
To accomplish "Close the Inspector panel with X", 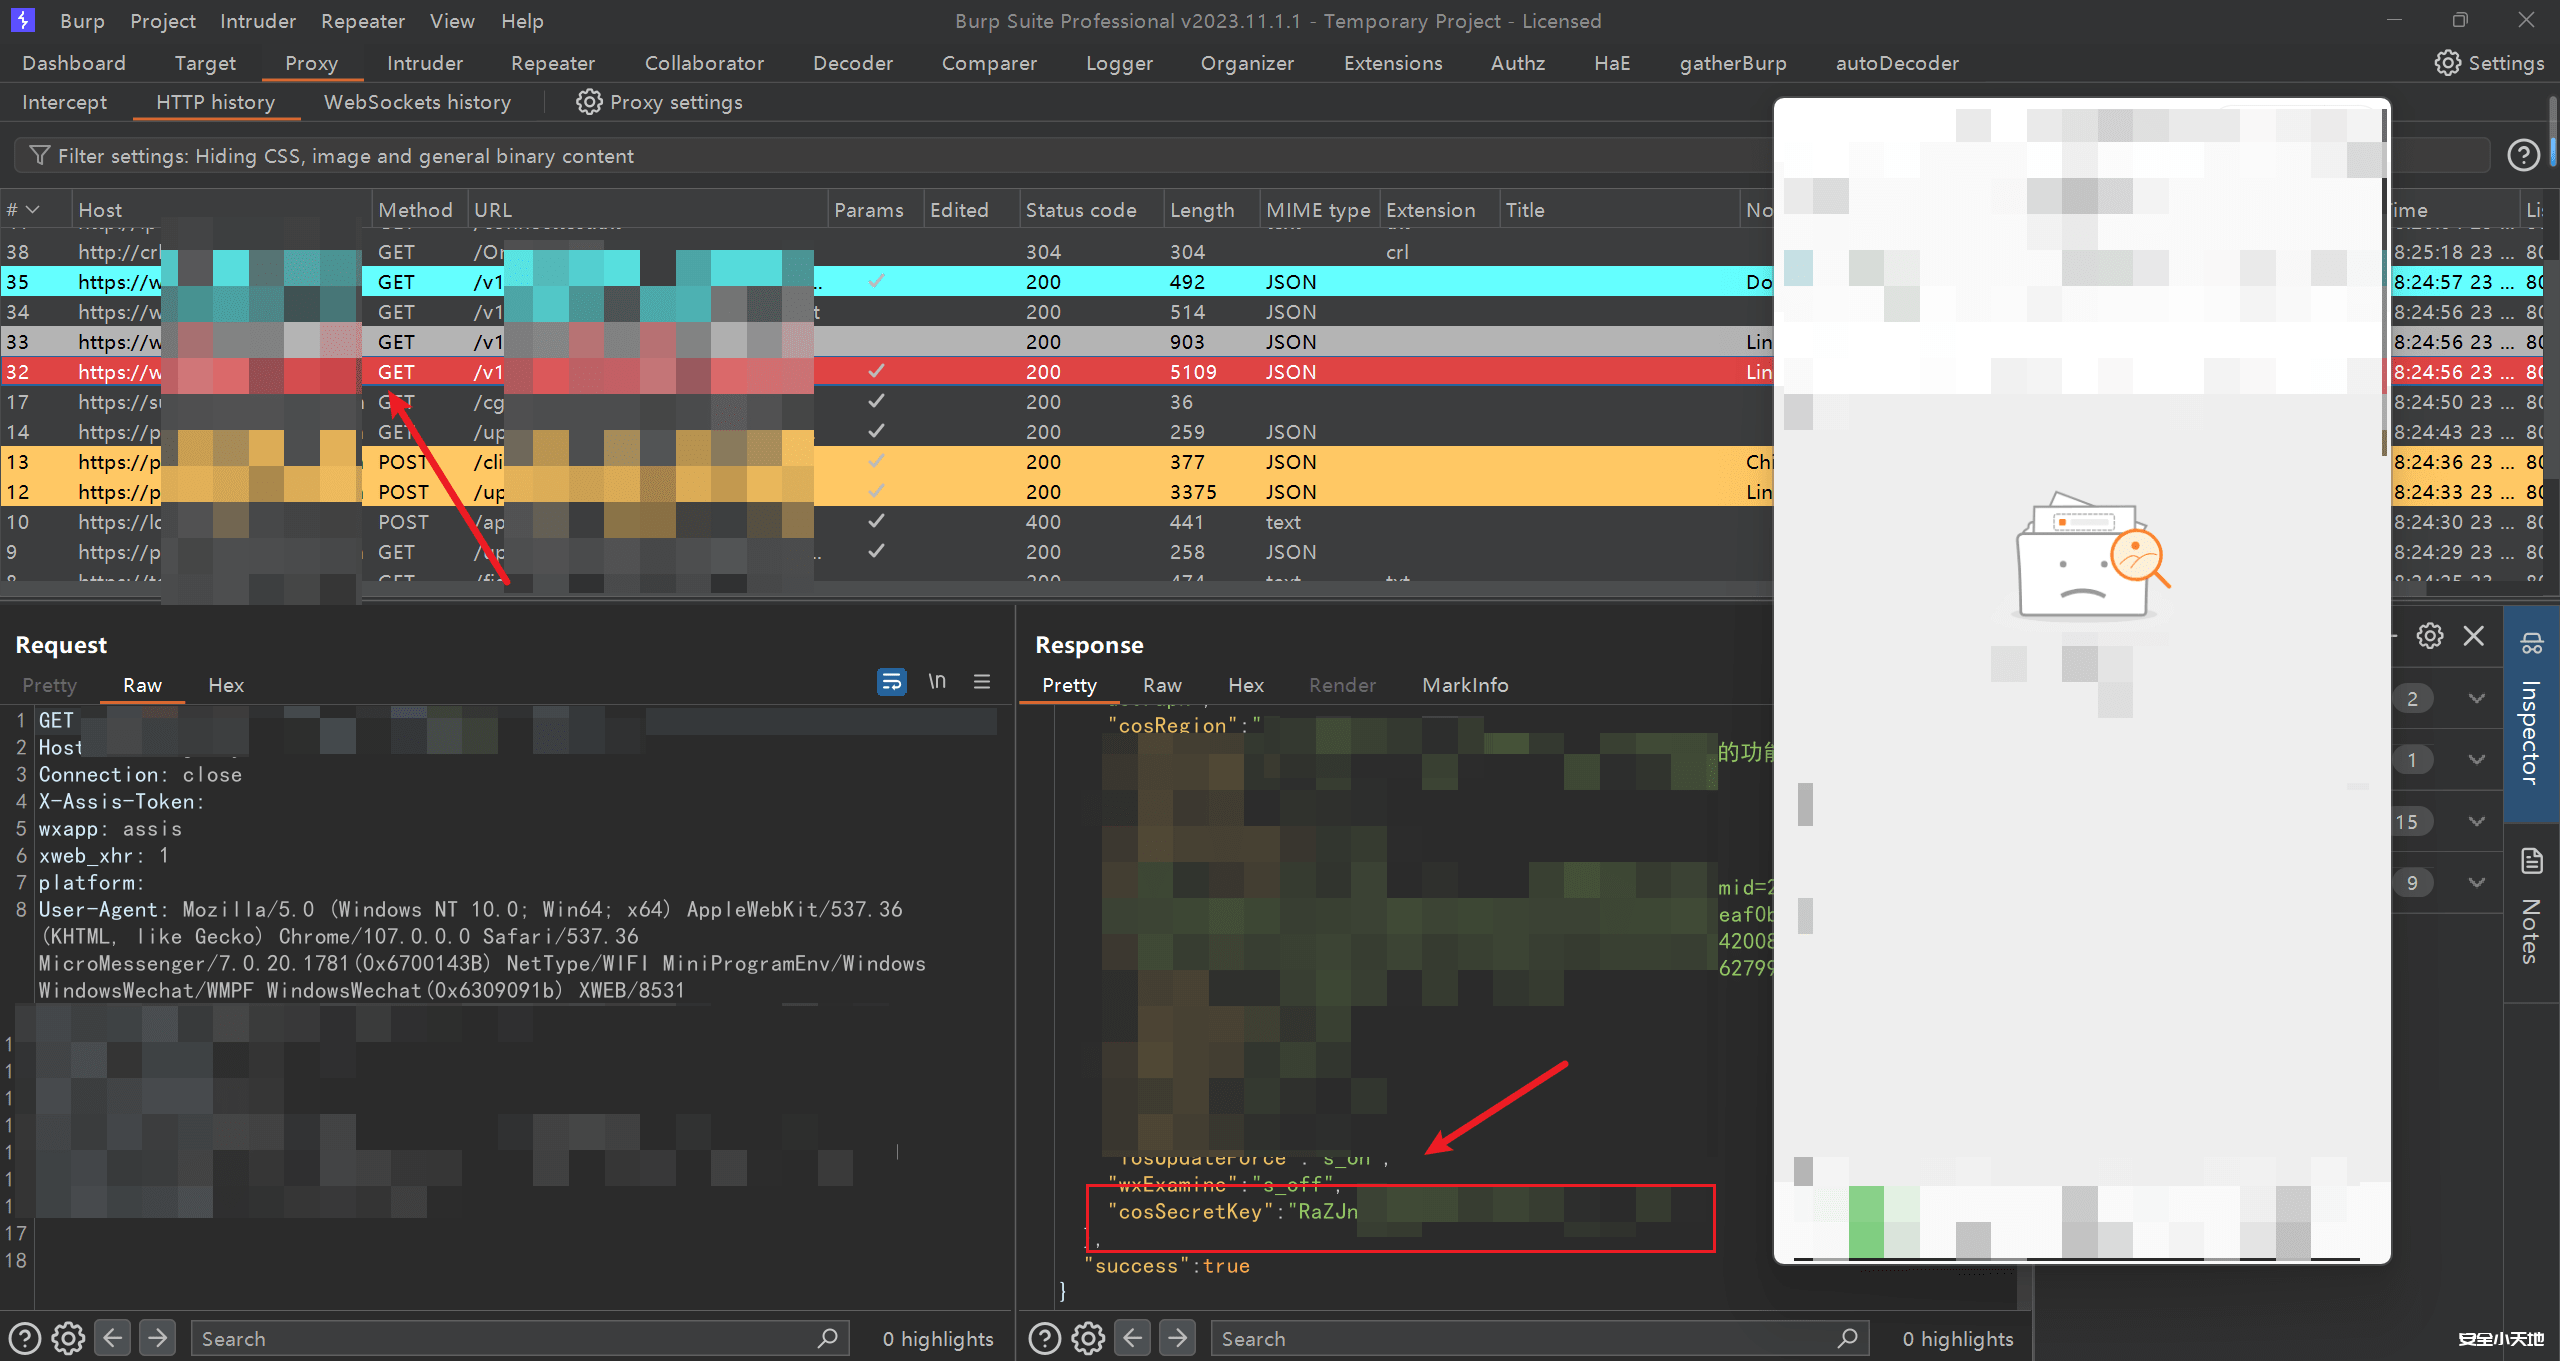I will click(2474, 636).
